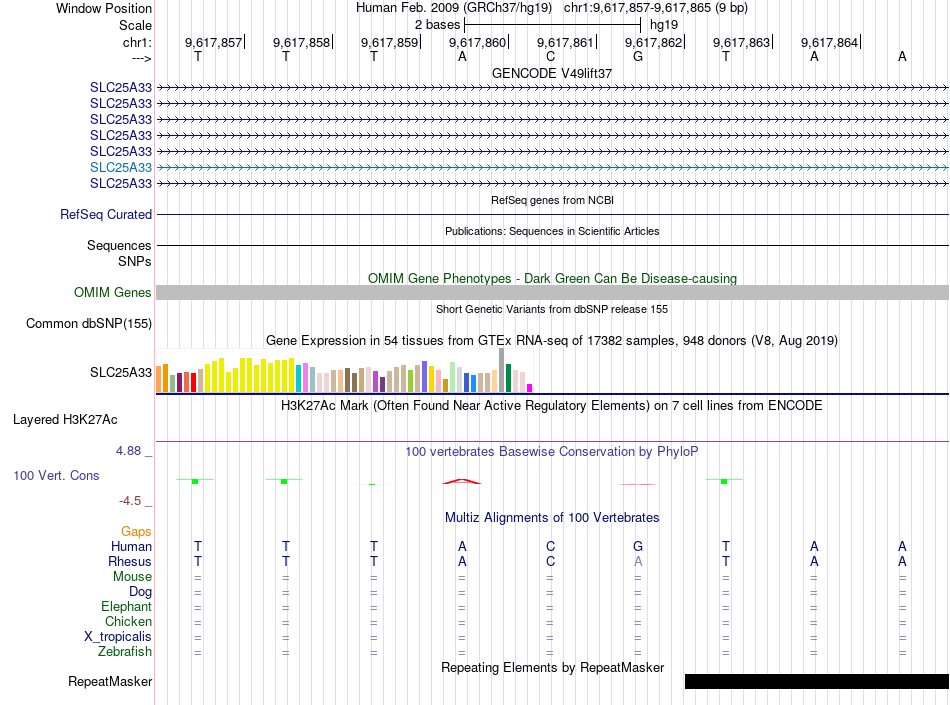Screen dimensions: 950x705
Task: Click the gray 'A' mismatch in Rhesus row
Action: [x=638, y=561]
